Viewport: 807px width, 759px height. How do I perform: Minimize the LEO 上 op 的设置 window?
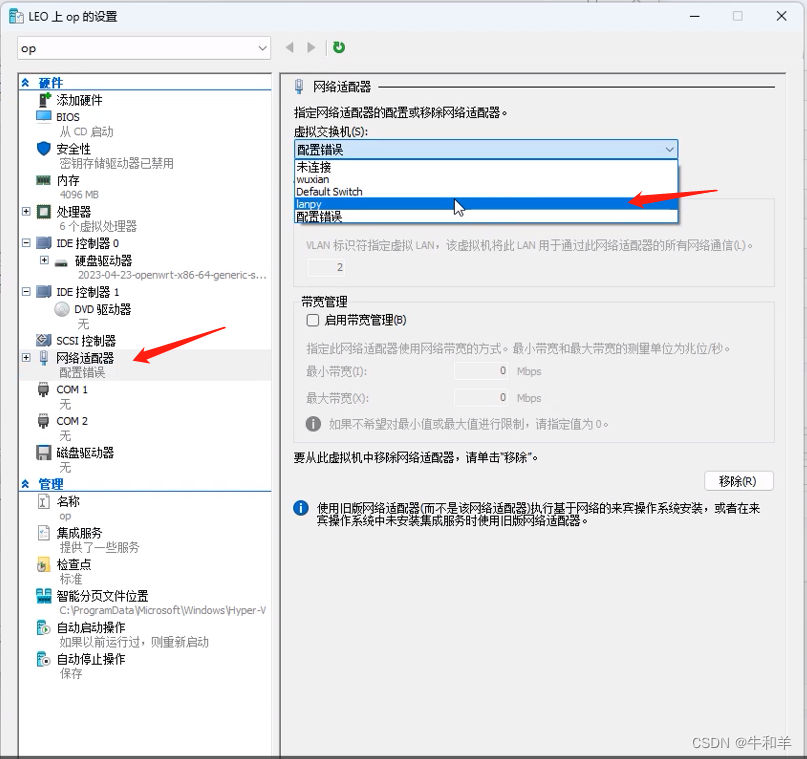695,16
